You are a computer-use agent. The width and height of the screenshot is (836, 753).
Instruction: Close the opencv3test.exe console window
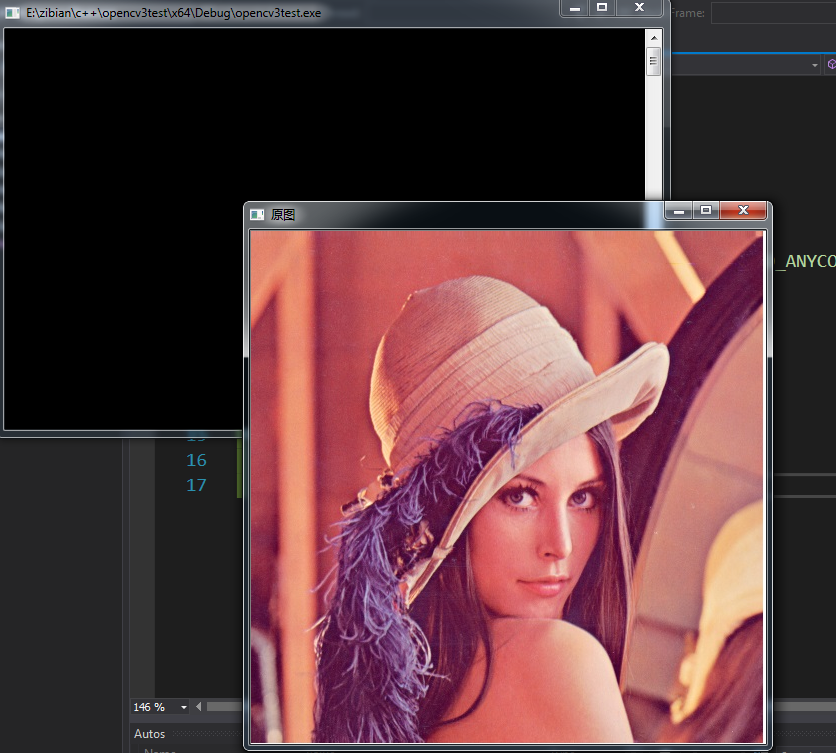640,8
